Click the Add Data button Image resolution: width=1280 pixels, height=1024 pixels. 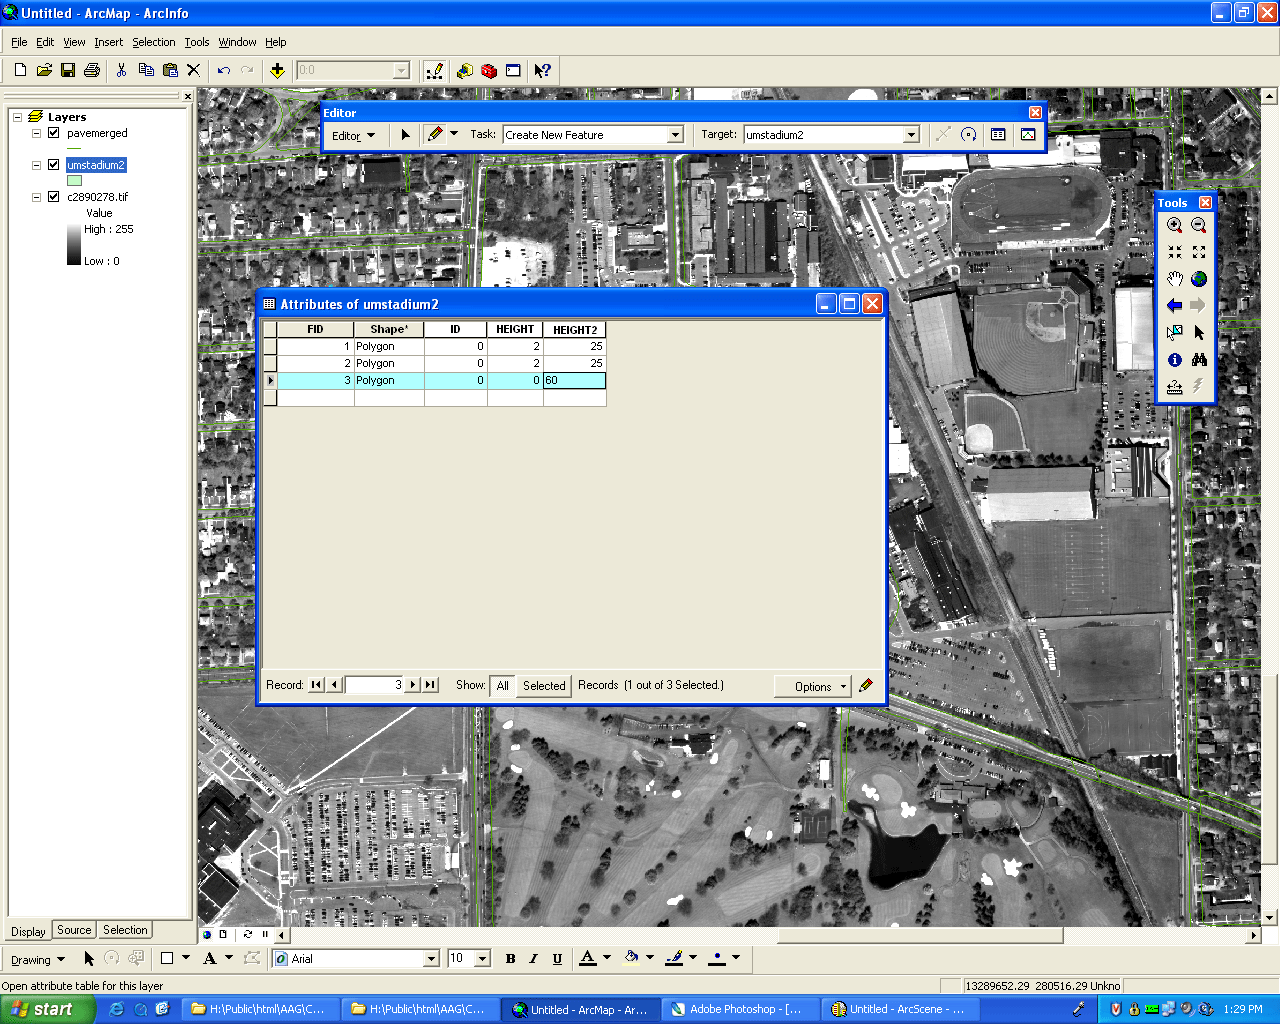pyautogui.click(x=277, y=70)
